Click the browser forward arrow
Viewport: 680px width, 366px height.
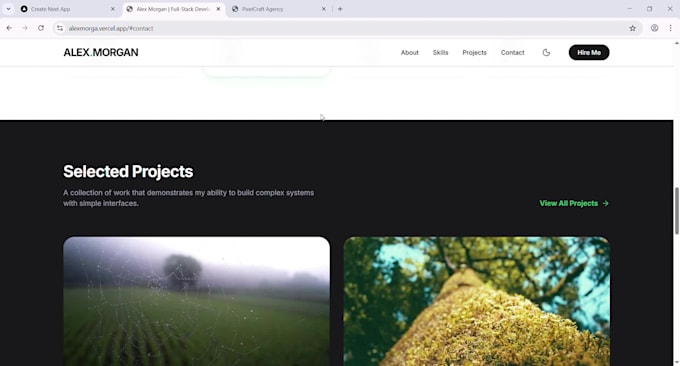tap(25, 28)
